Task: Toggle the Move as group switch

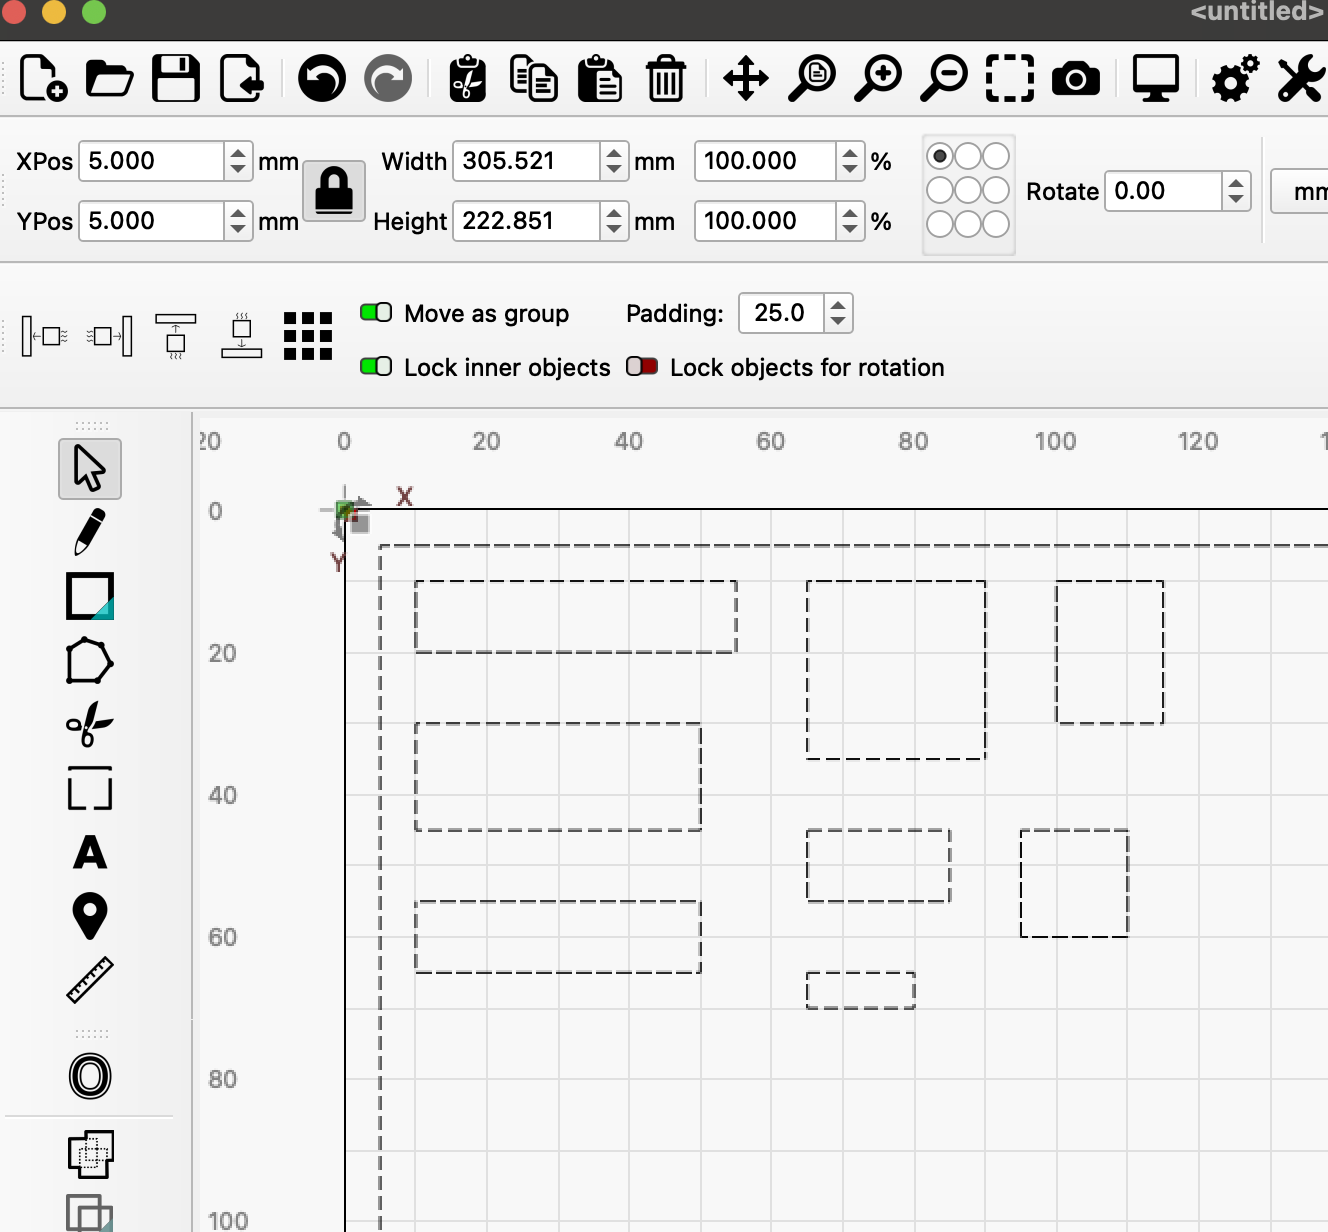Action: 376,313
